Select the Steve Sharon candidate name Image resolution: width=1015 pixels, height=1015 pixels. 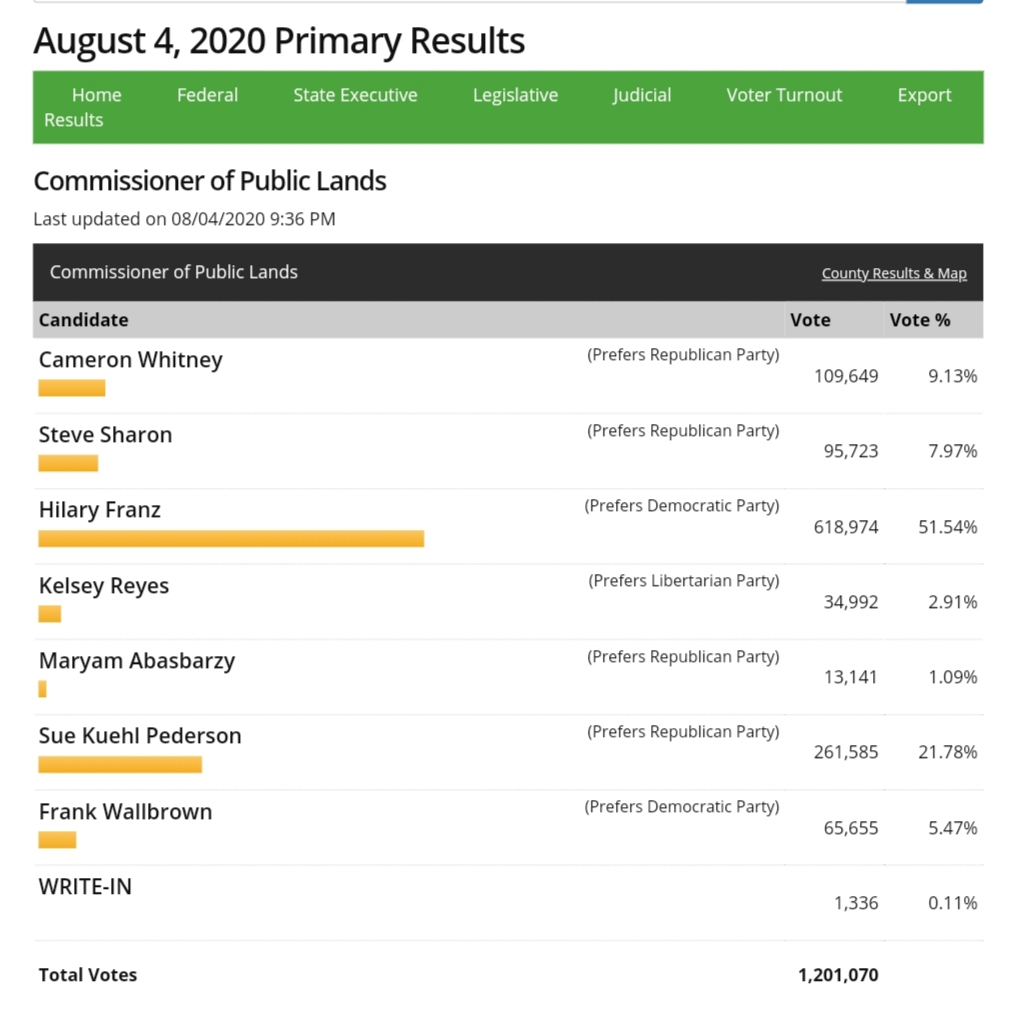pos(105,435)
